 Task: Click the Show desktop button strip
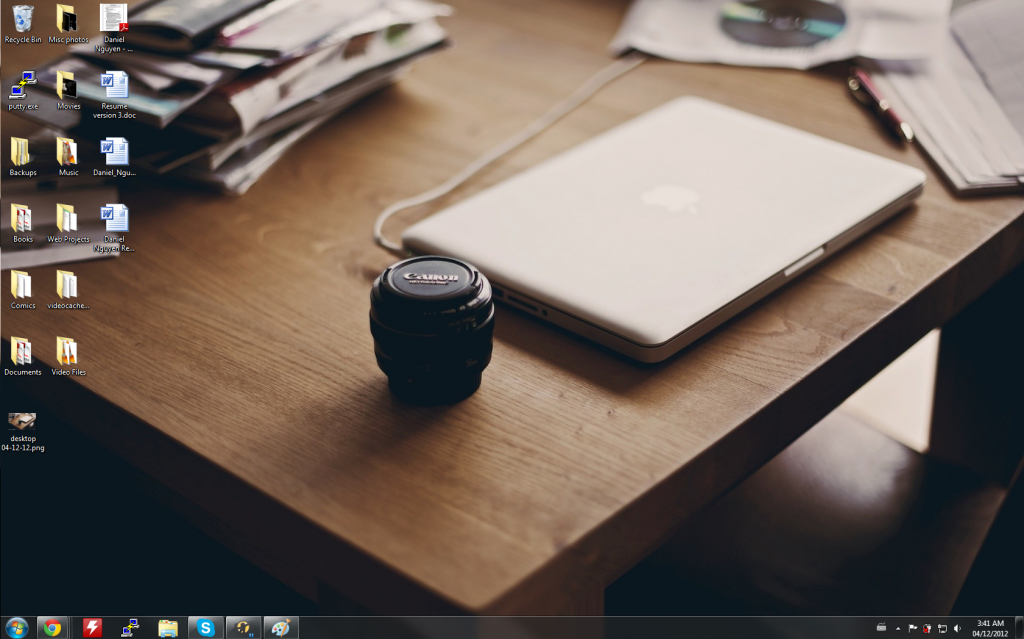tap(1019, 628)
